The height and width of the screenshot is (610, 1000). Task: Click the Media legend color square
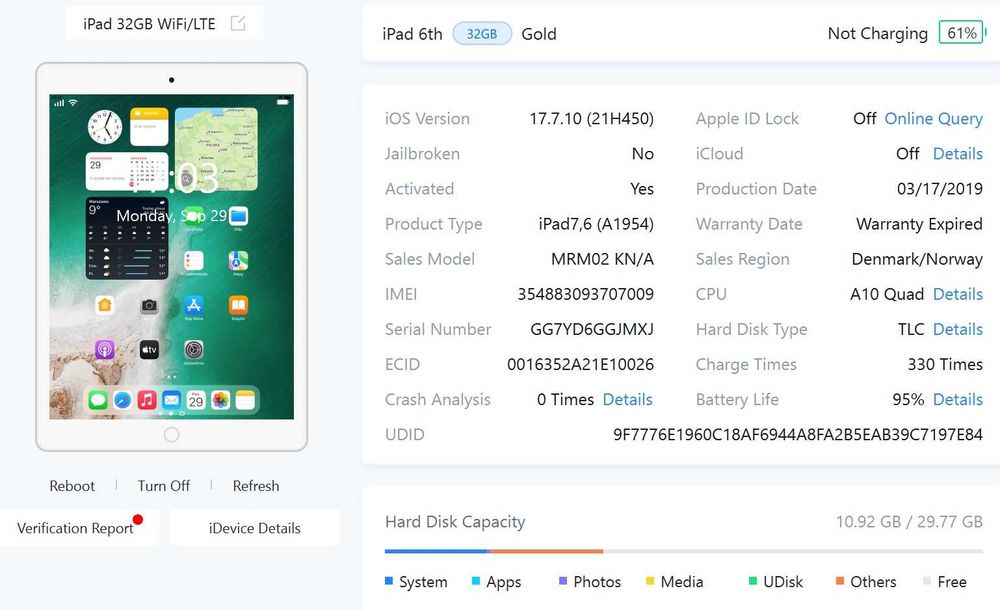pos(650,581)
